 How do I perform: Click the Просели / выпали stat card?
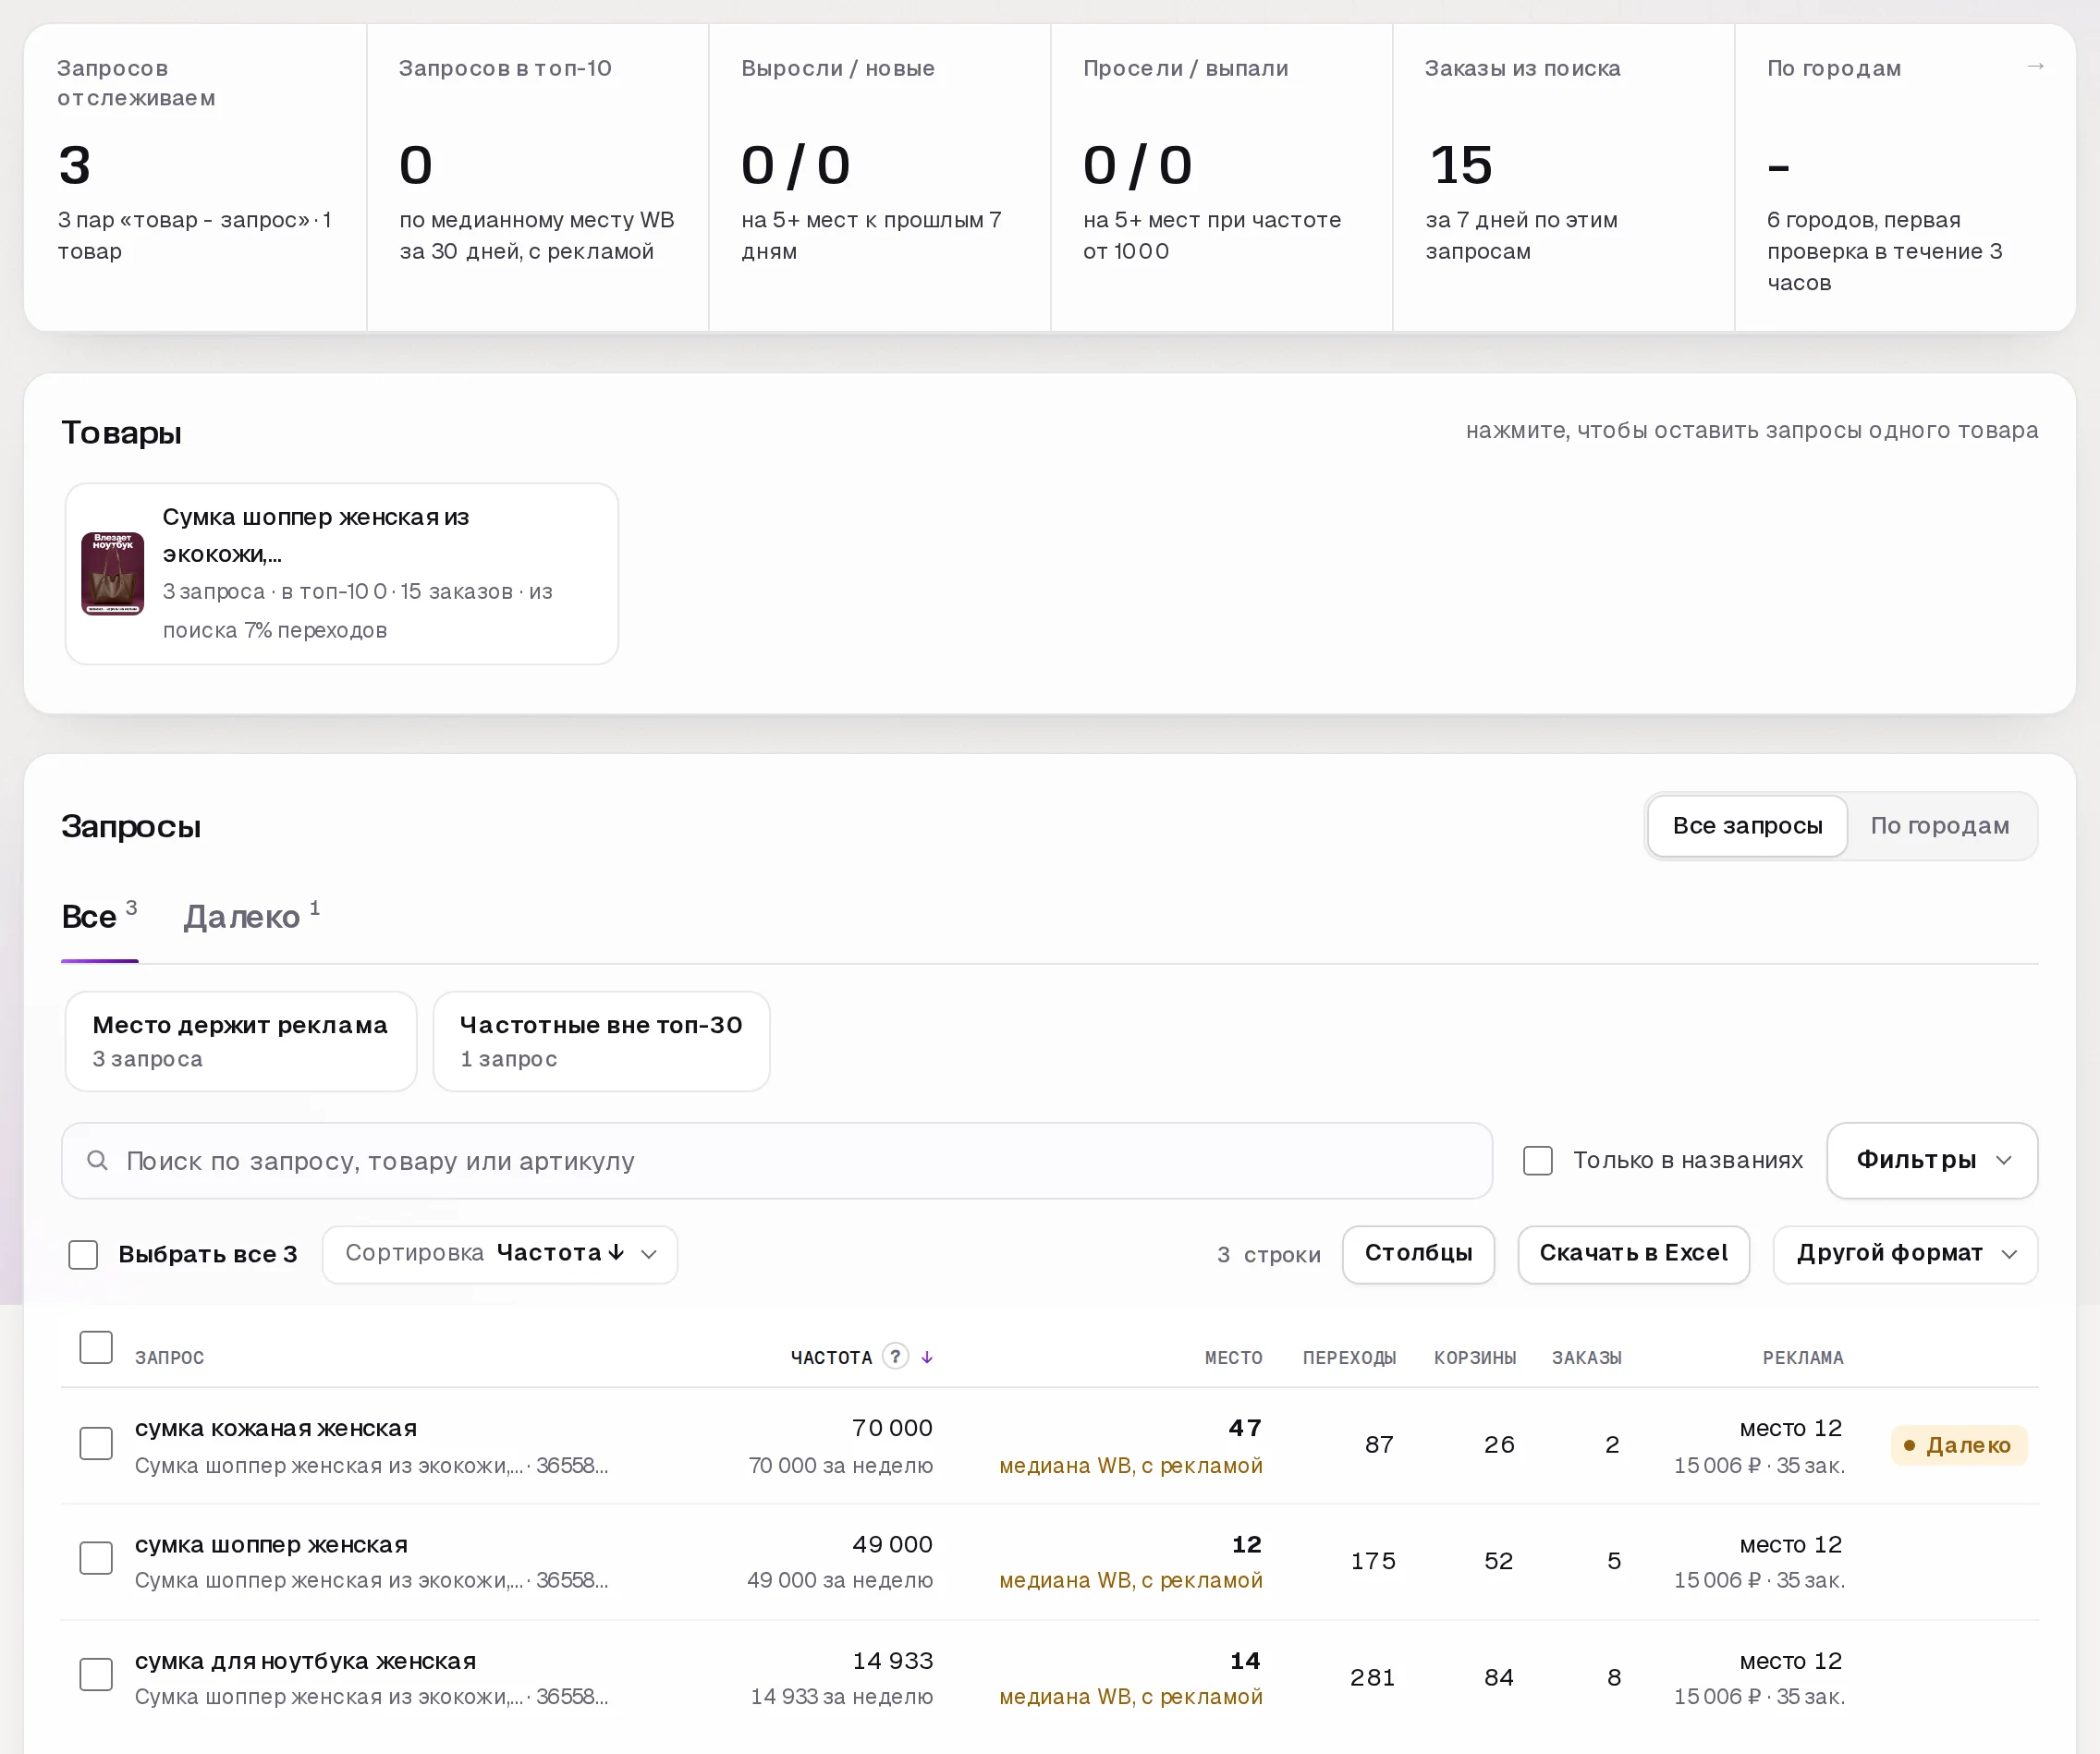pos(1221,177)
